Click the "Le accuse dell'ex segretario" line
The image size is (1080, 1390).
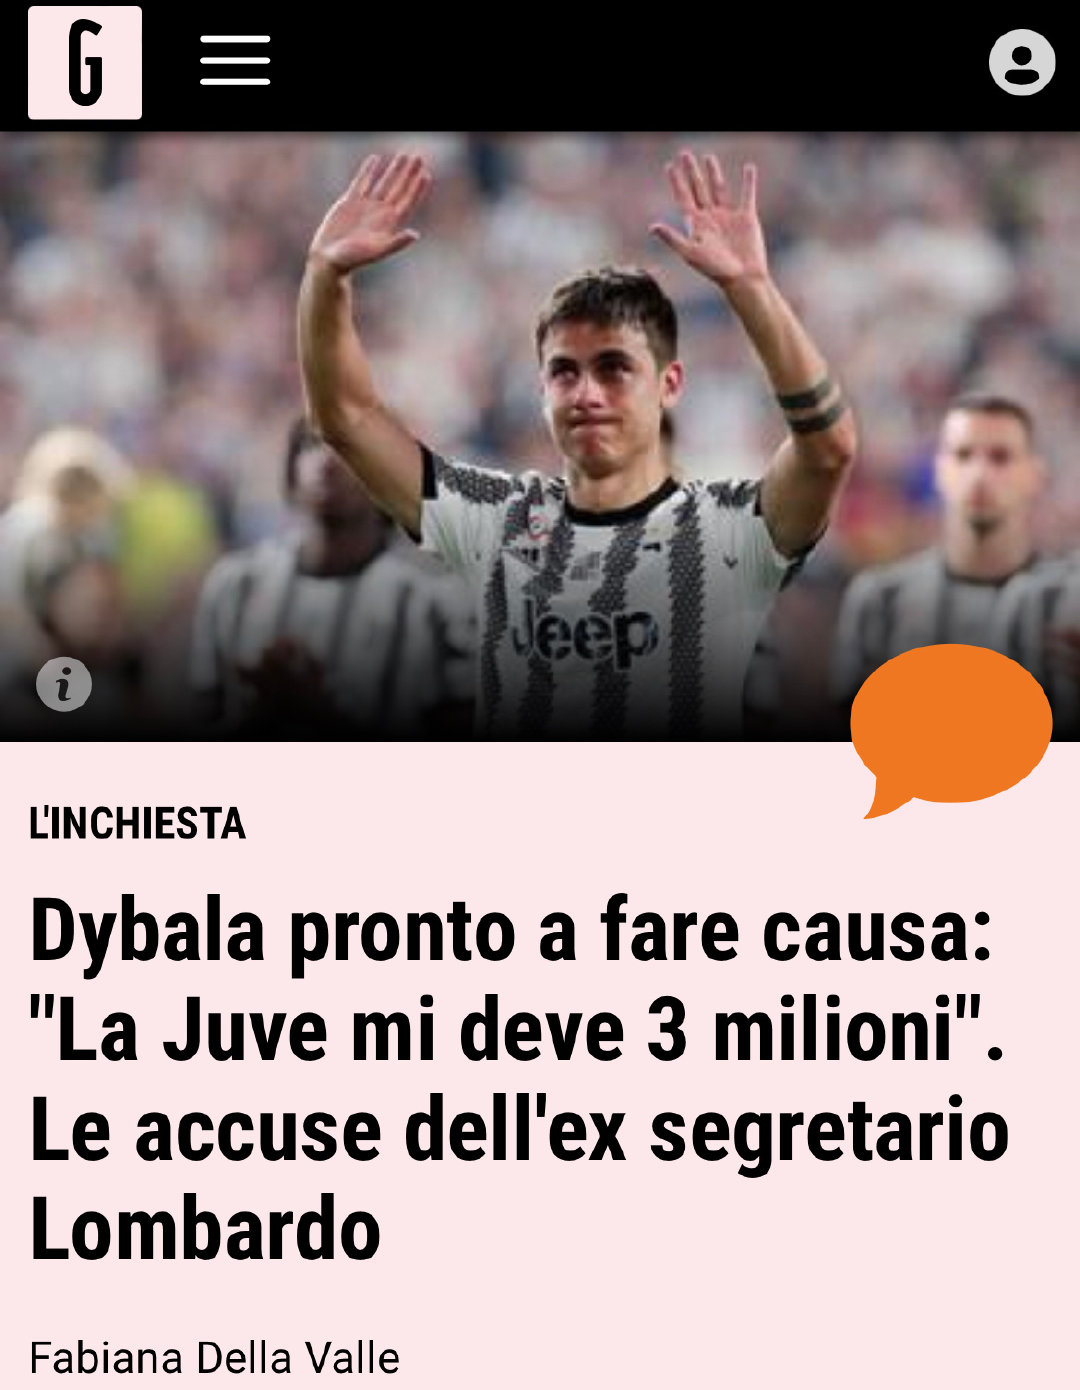(x=519, y=1130)
